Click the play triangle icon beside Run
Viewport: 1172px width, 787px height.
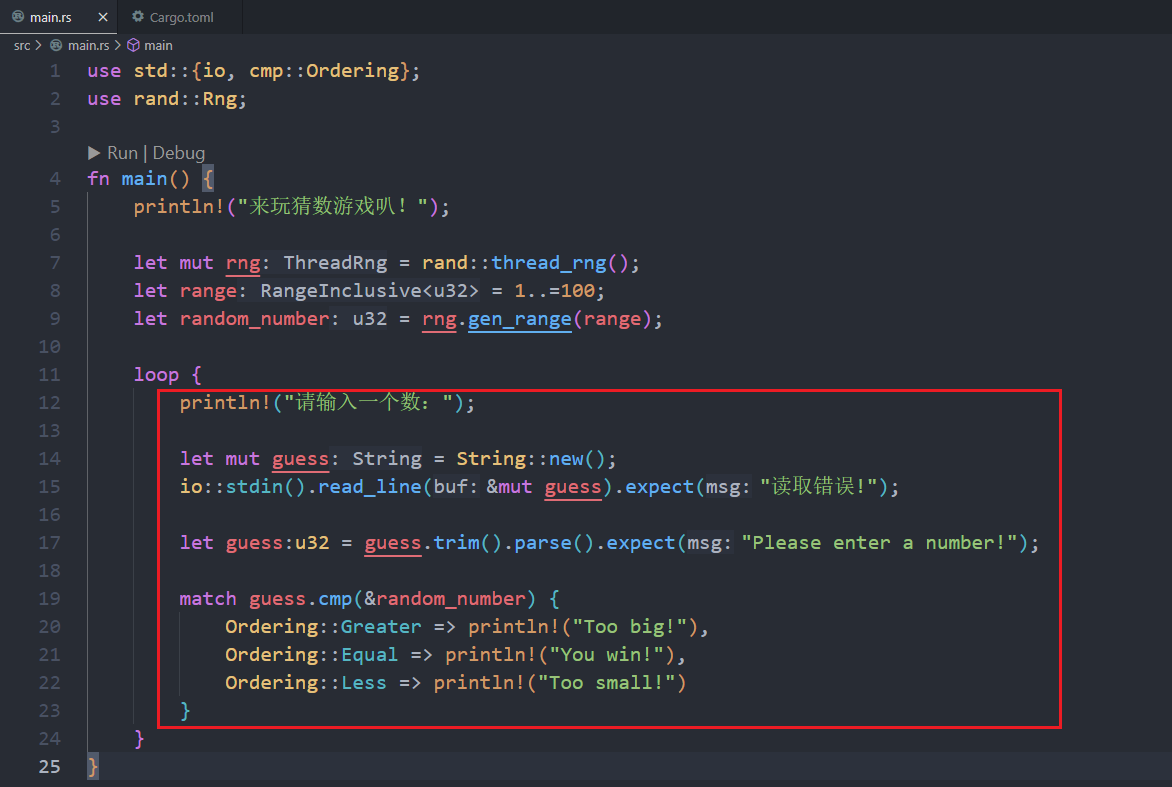tap(95, 152)
